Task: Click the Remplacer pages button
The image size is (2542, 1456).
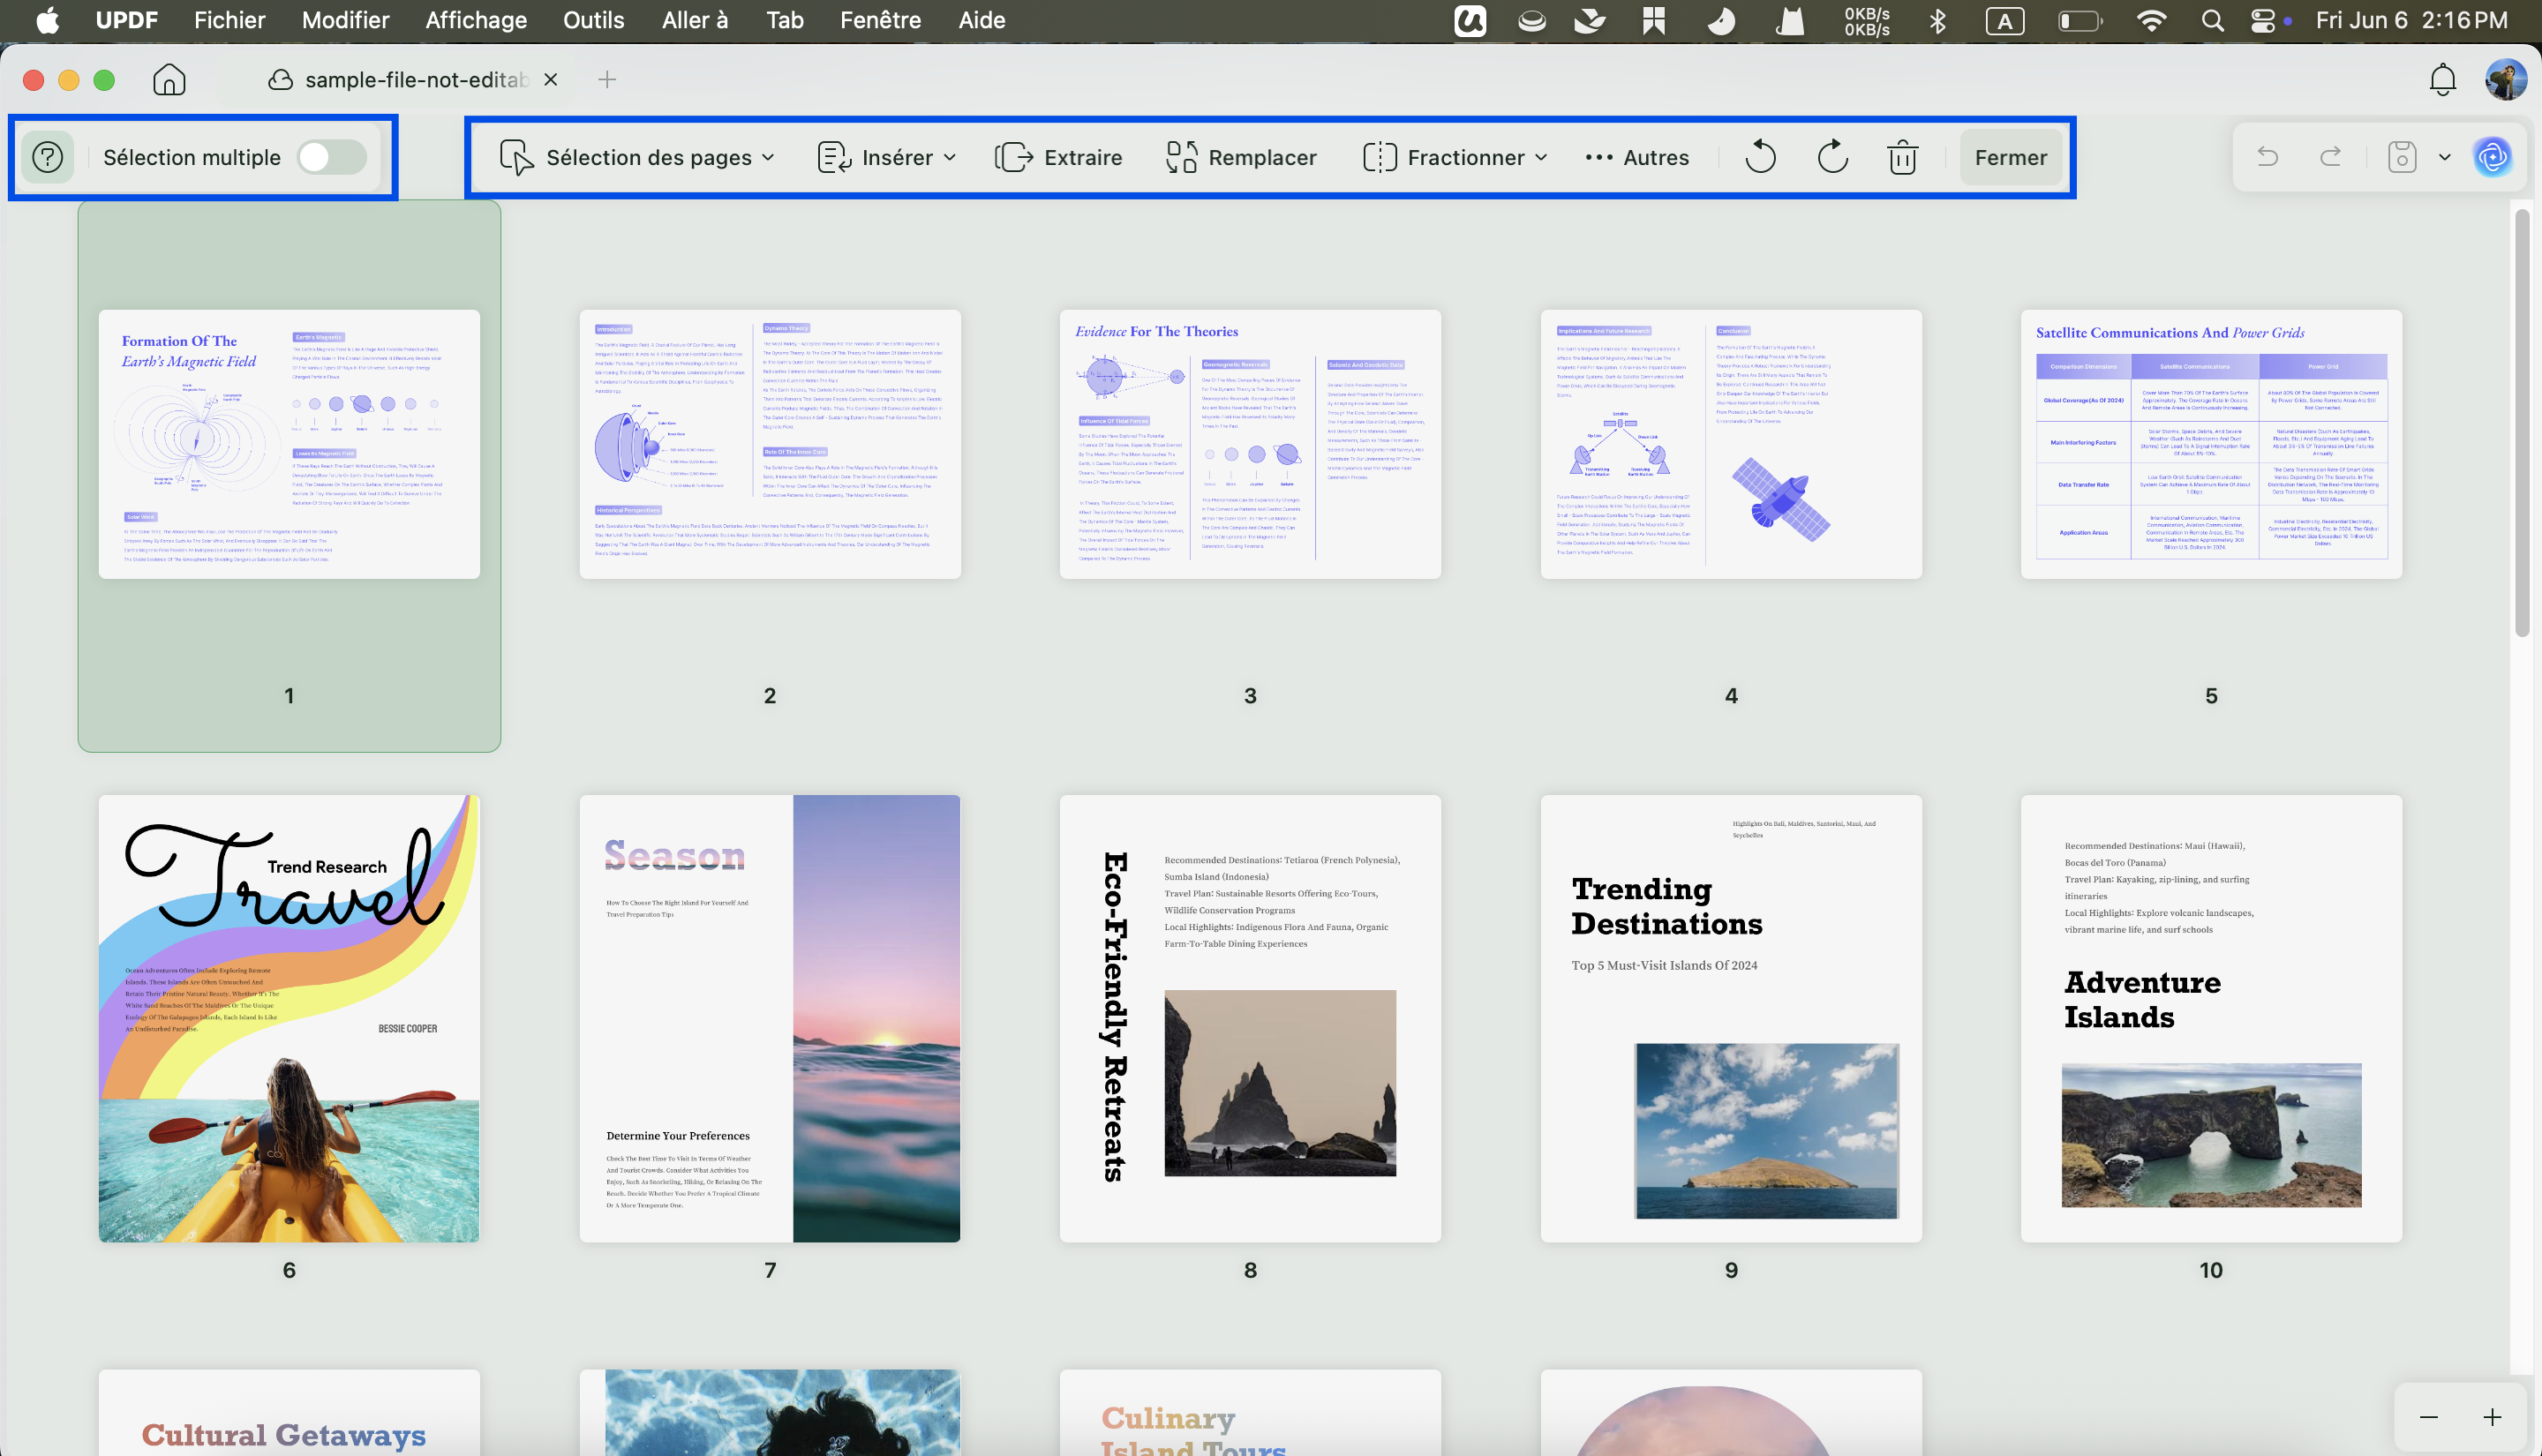Action: pos(1241,157)
